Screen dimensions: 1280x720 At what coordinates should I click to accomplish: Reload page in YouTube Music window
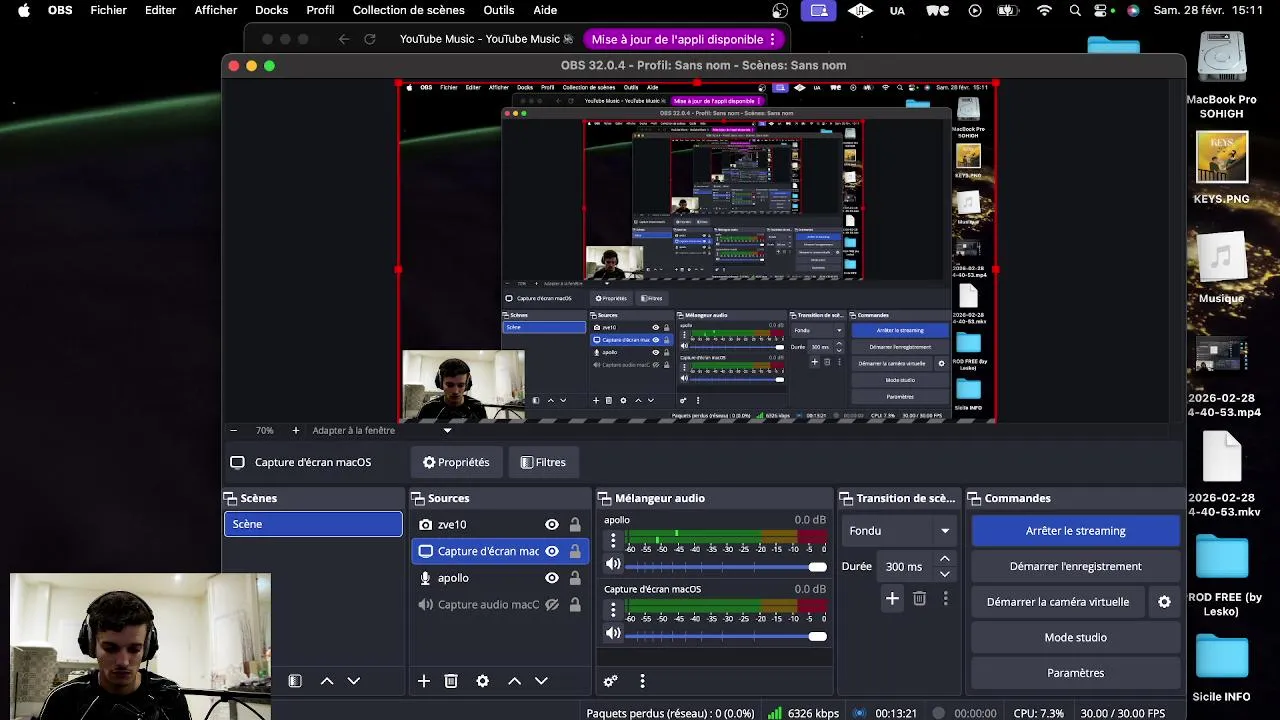click(370, 39)
